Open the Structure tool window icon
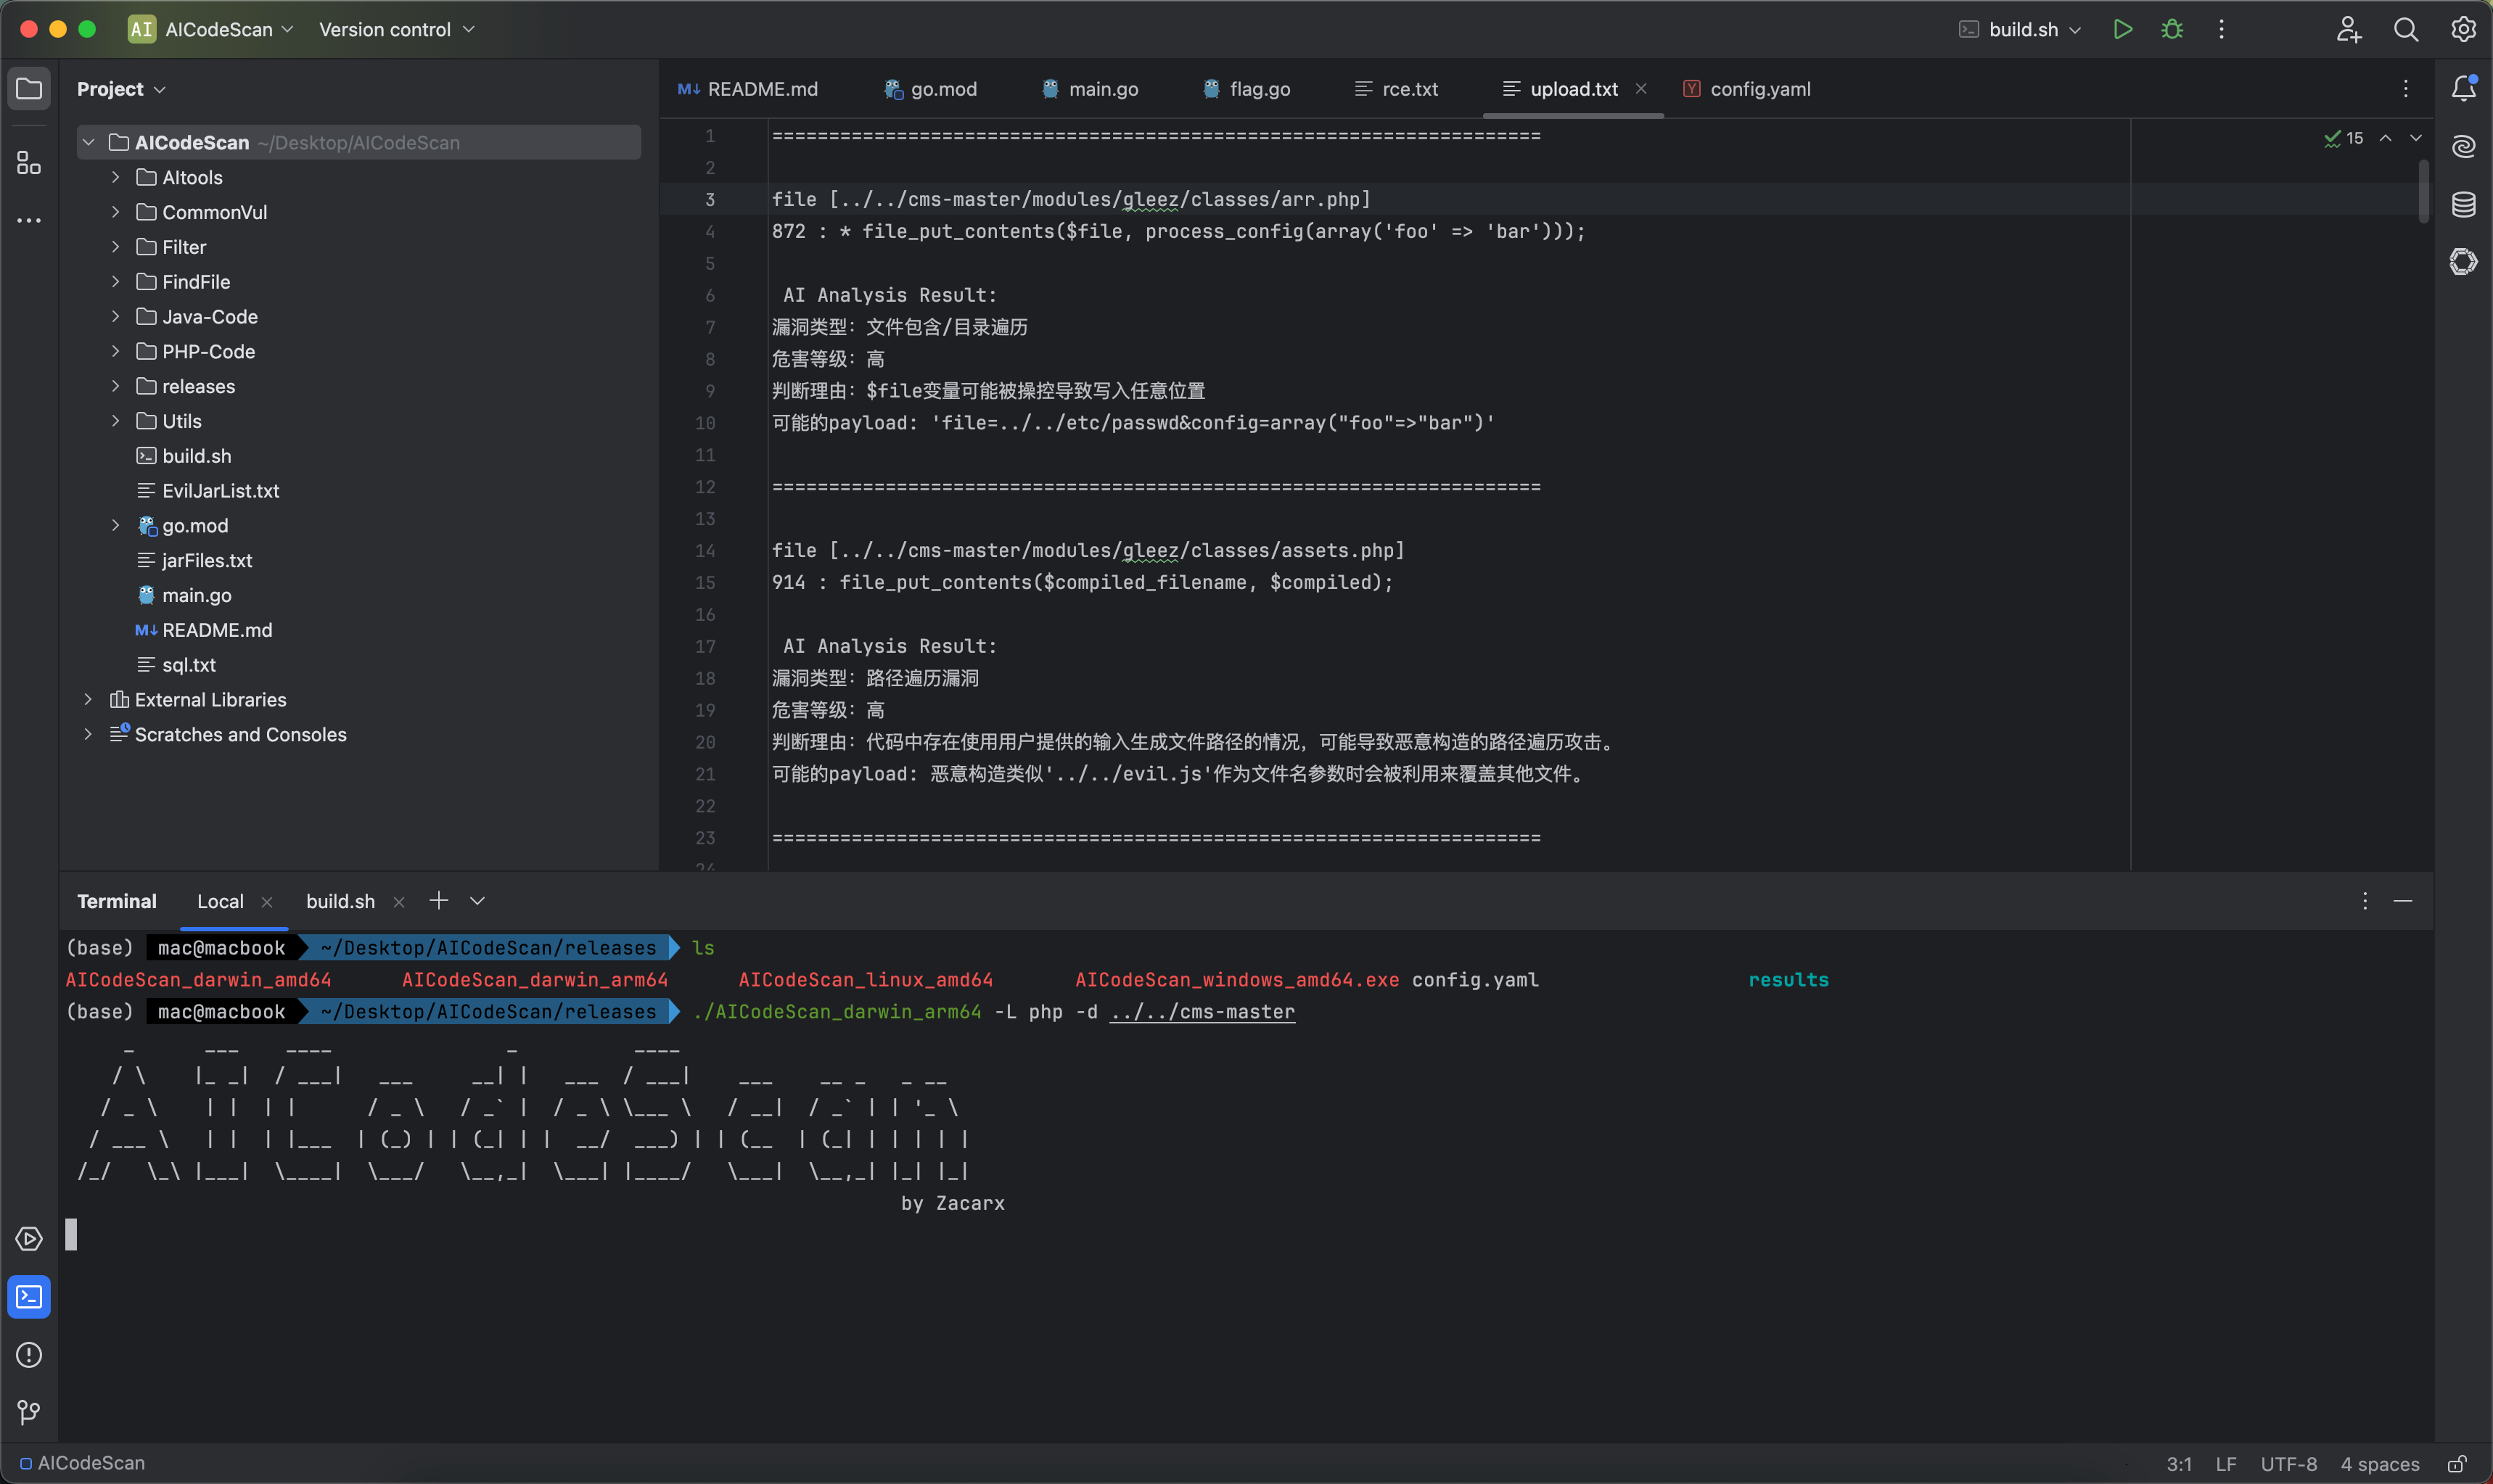 [29, 163]
